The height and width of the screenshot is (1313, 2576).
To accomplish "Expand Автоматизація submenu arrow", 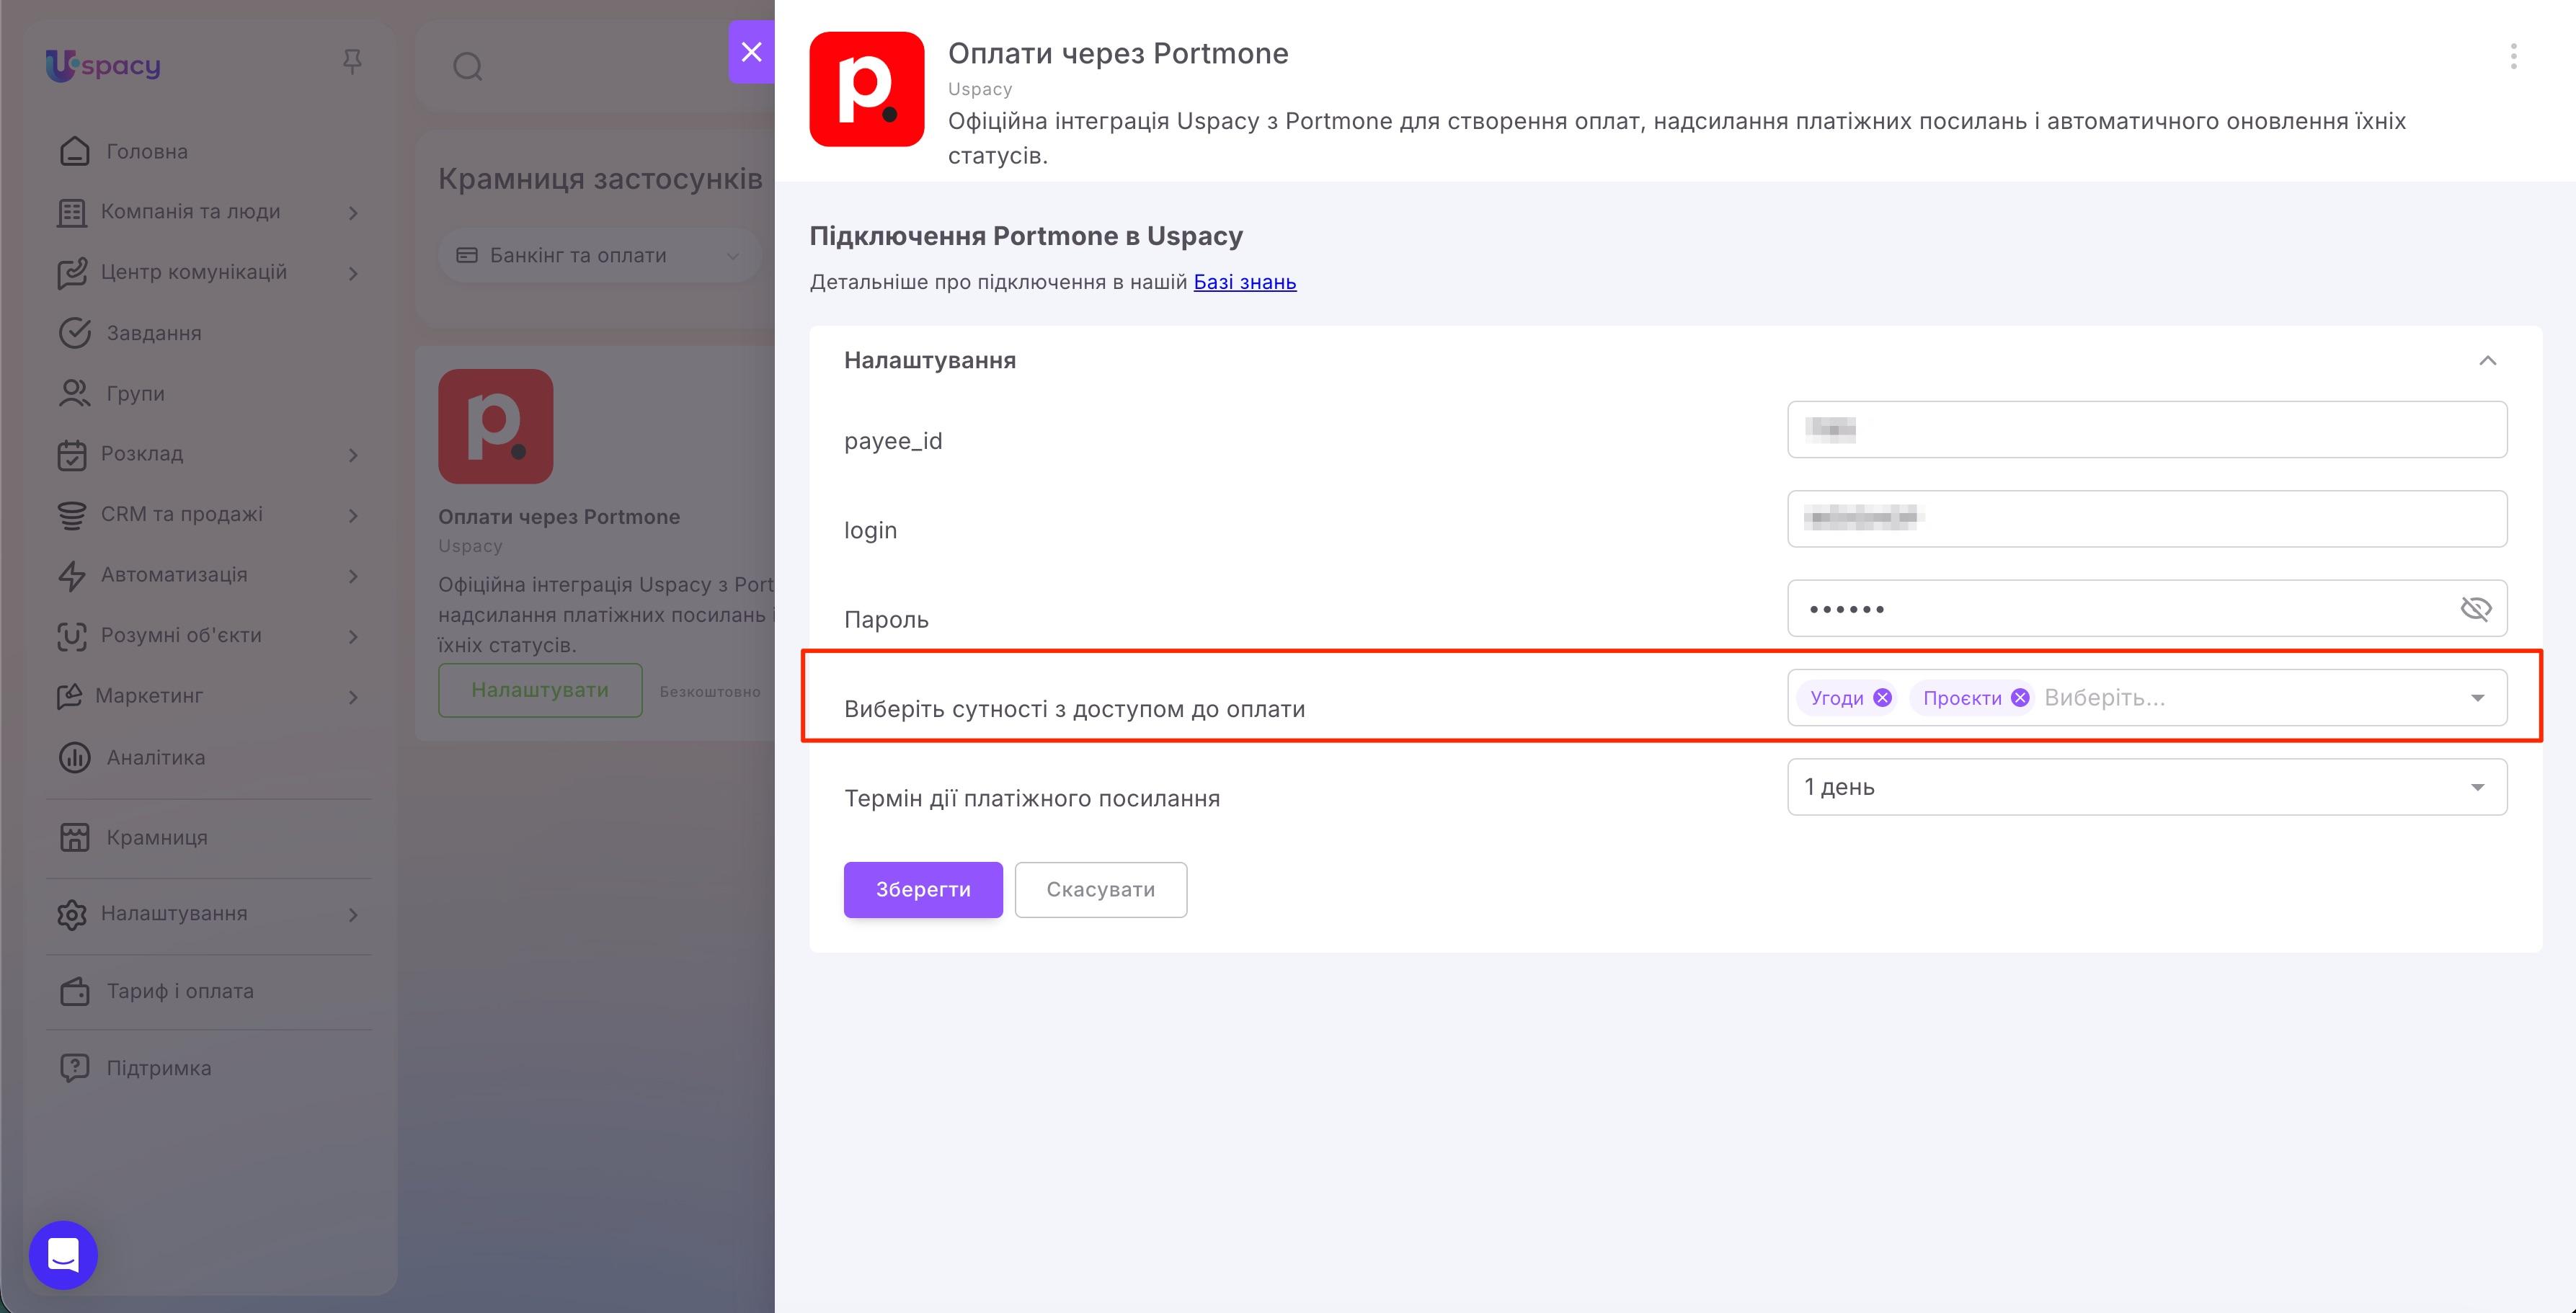I will coord(353,576).
